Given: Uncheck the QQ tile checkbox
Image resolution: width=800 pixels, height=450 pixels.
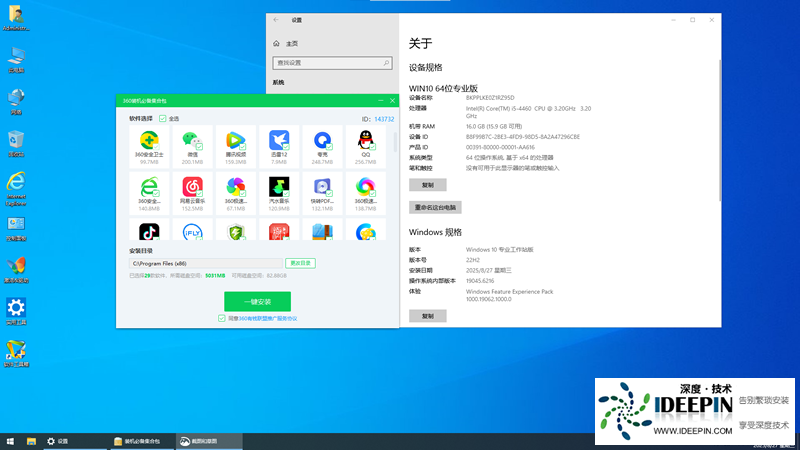Looking at the screenshot, I should (x=372, y=146).
